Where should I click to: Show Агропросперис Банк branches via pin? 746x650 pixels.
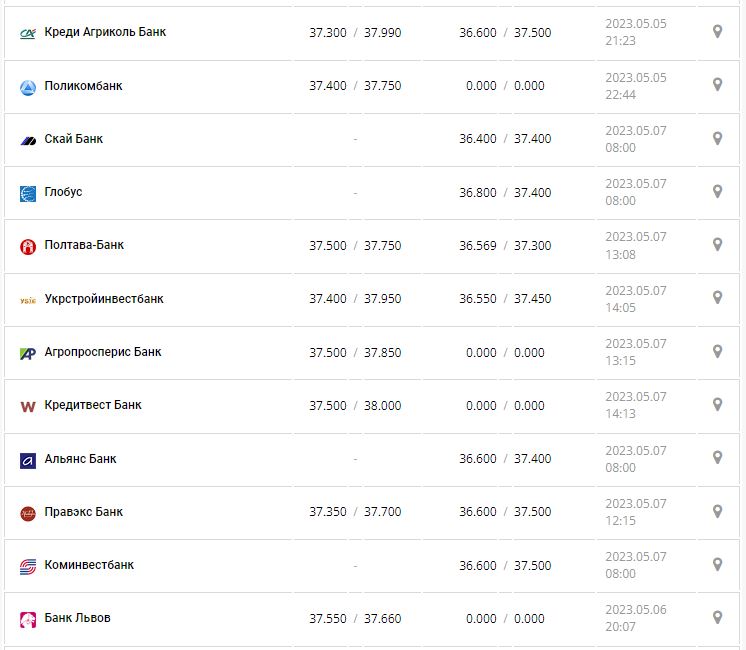pos(717,351)
